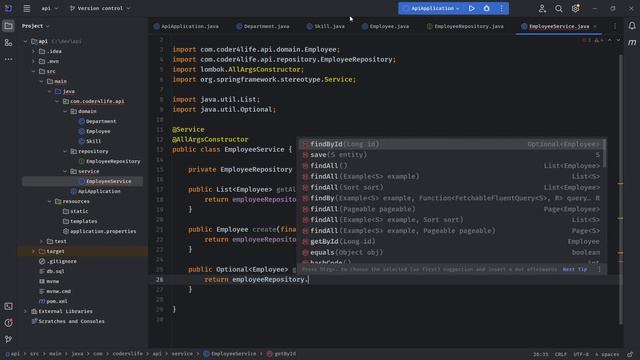This screenshot has width=640, height=360.
Task: Select getById(Long id) completion suggestion
Action: click(451, 242)
